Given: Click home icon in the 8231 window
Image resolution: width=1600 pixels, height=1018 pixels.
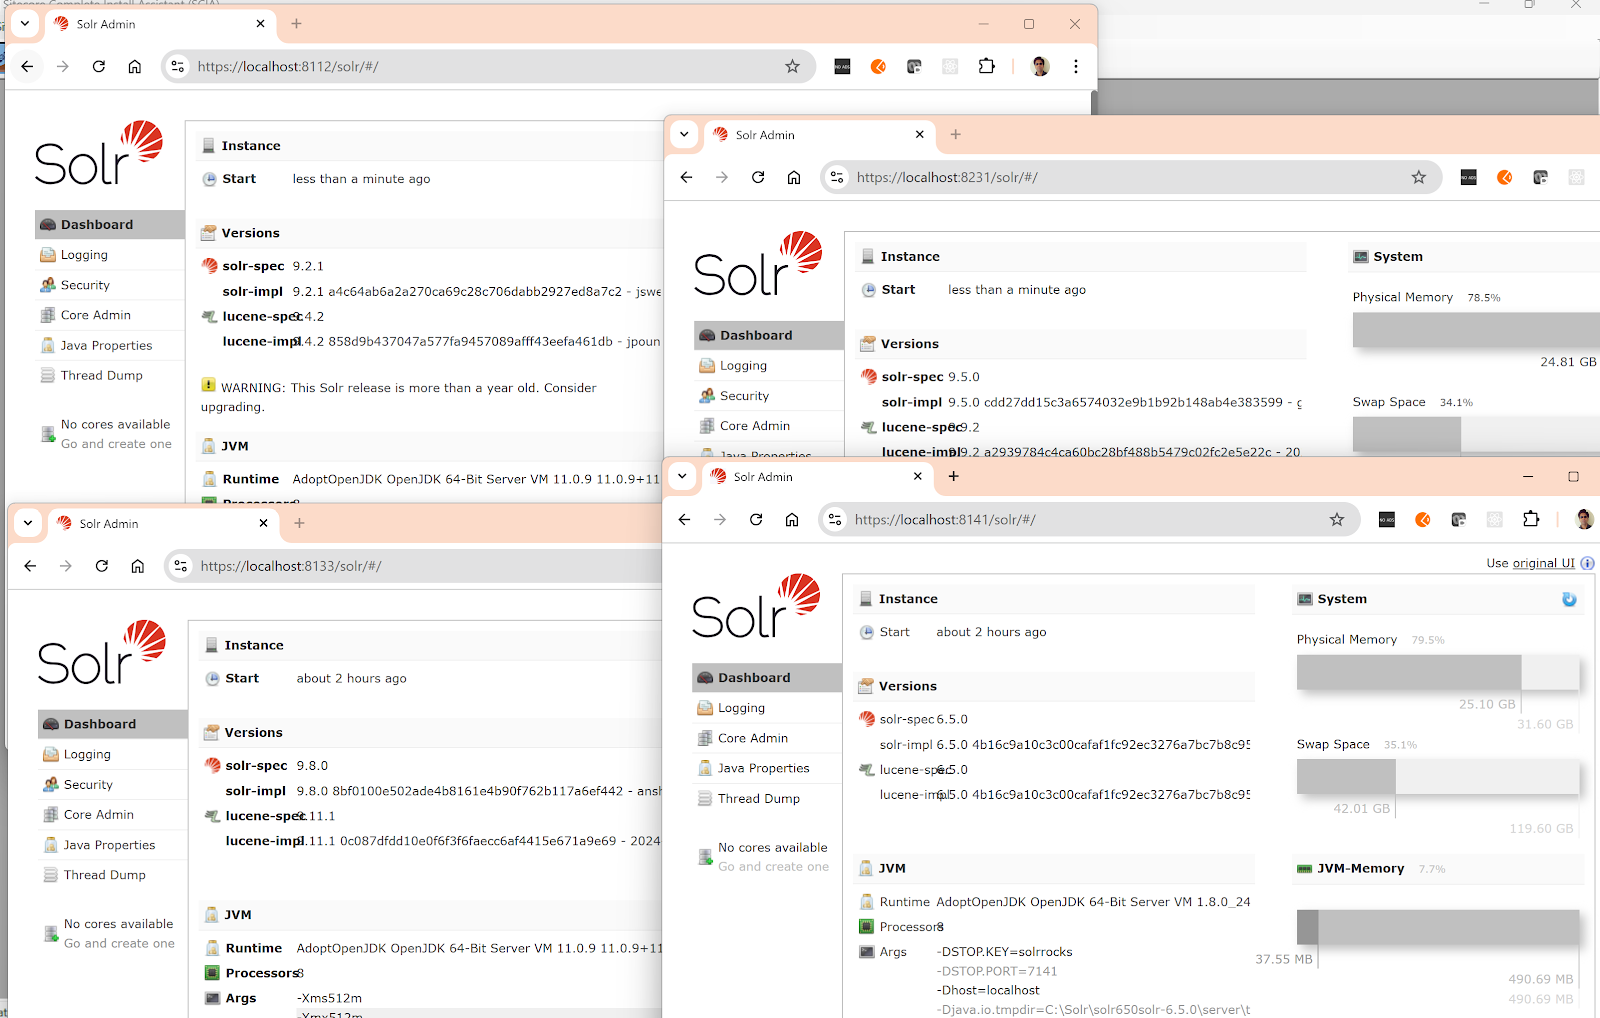Looking at the screenshot, I should click(x=794, y=177).
